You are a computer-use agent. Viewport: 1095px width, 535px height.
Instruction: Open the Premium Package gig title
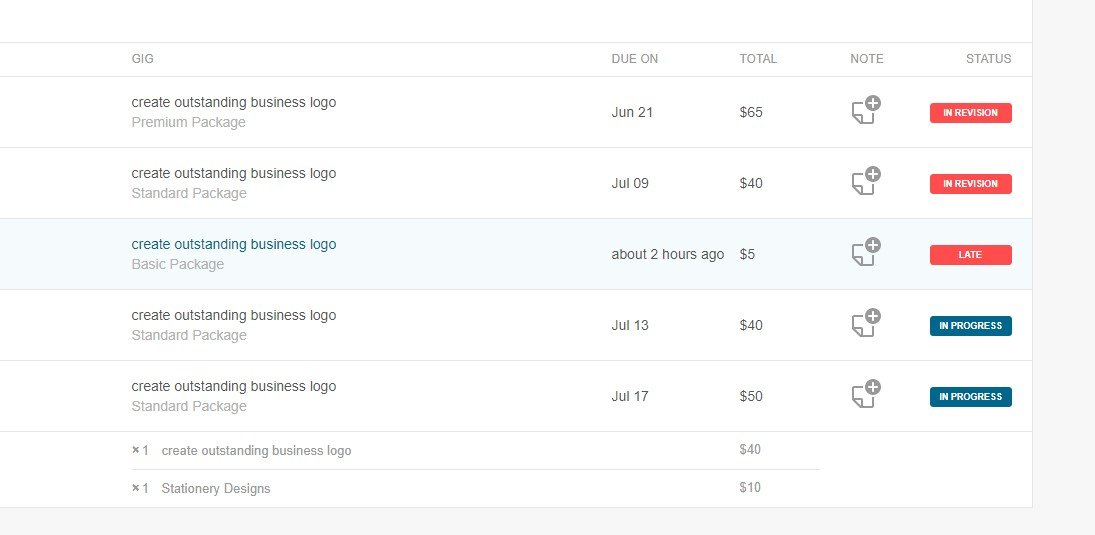tap(234, 103)
